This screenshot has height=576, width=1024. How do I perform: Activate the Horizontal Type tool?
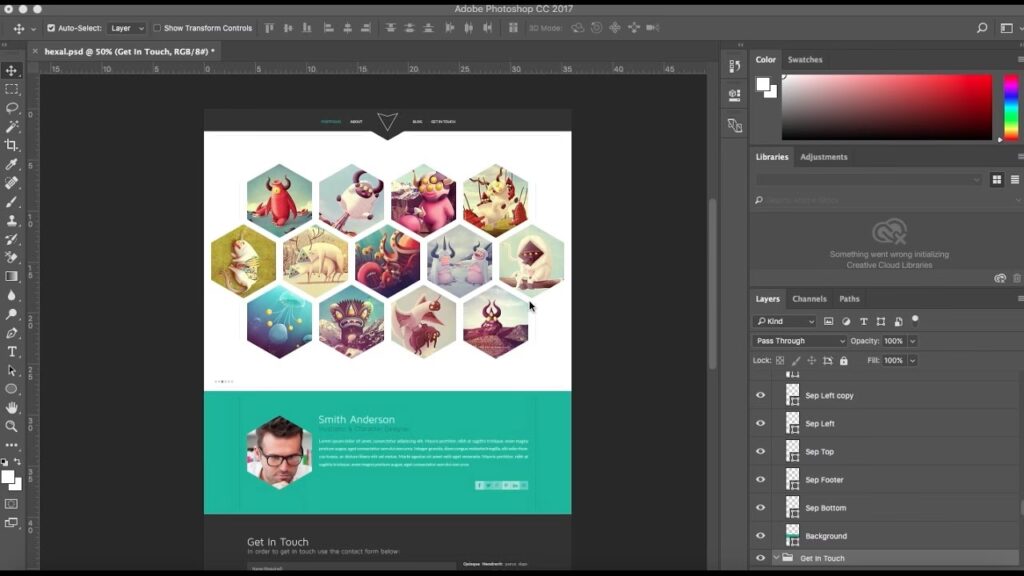(x=12, y=352)
